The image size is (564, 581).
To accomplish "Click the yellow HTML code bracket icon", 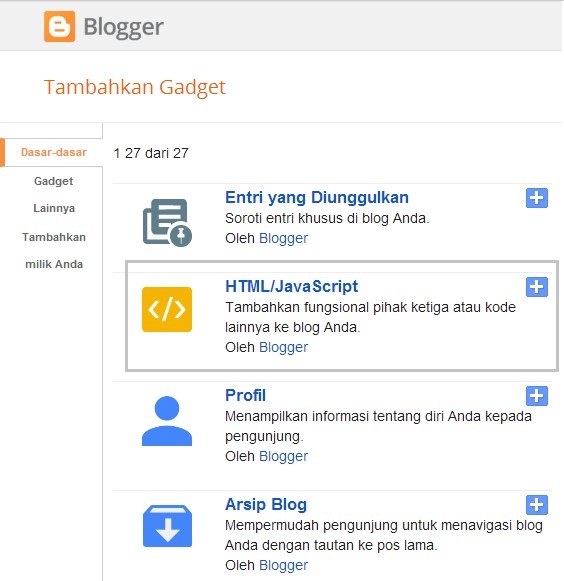I will [x=167, y=309].
